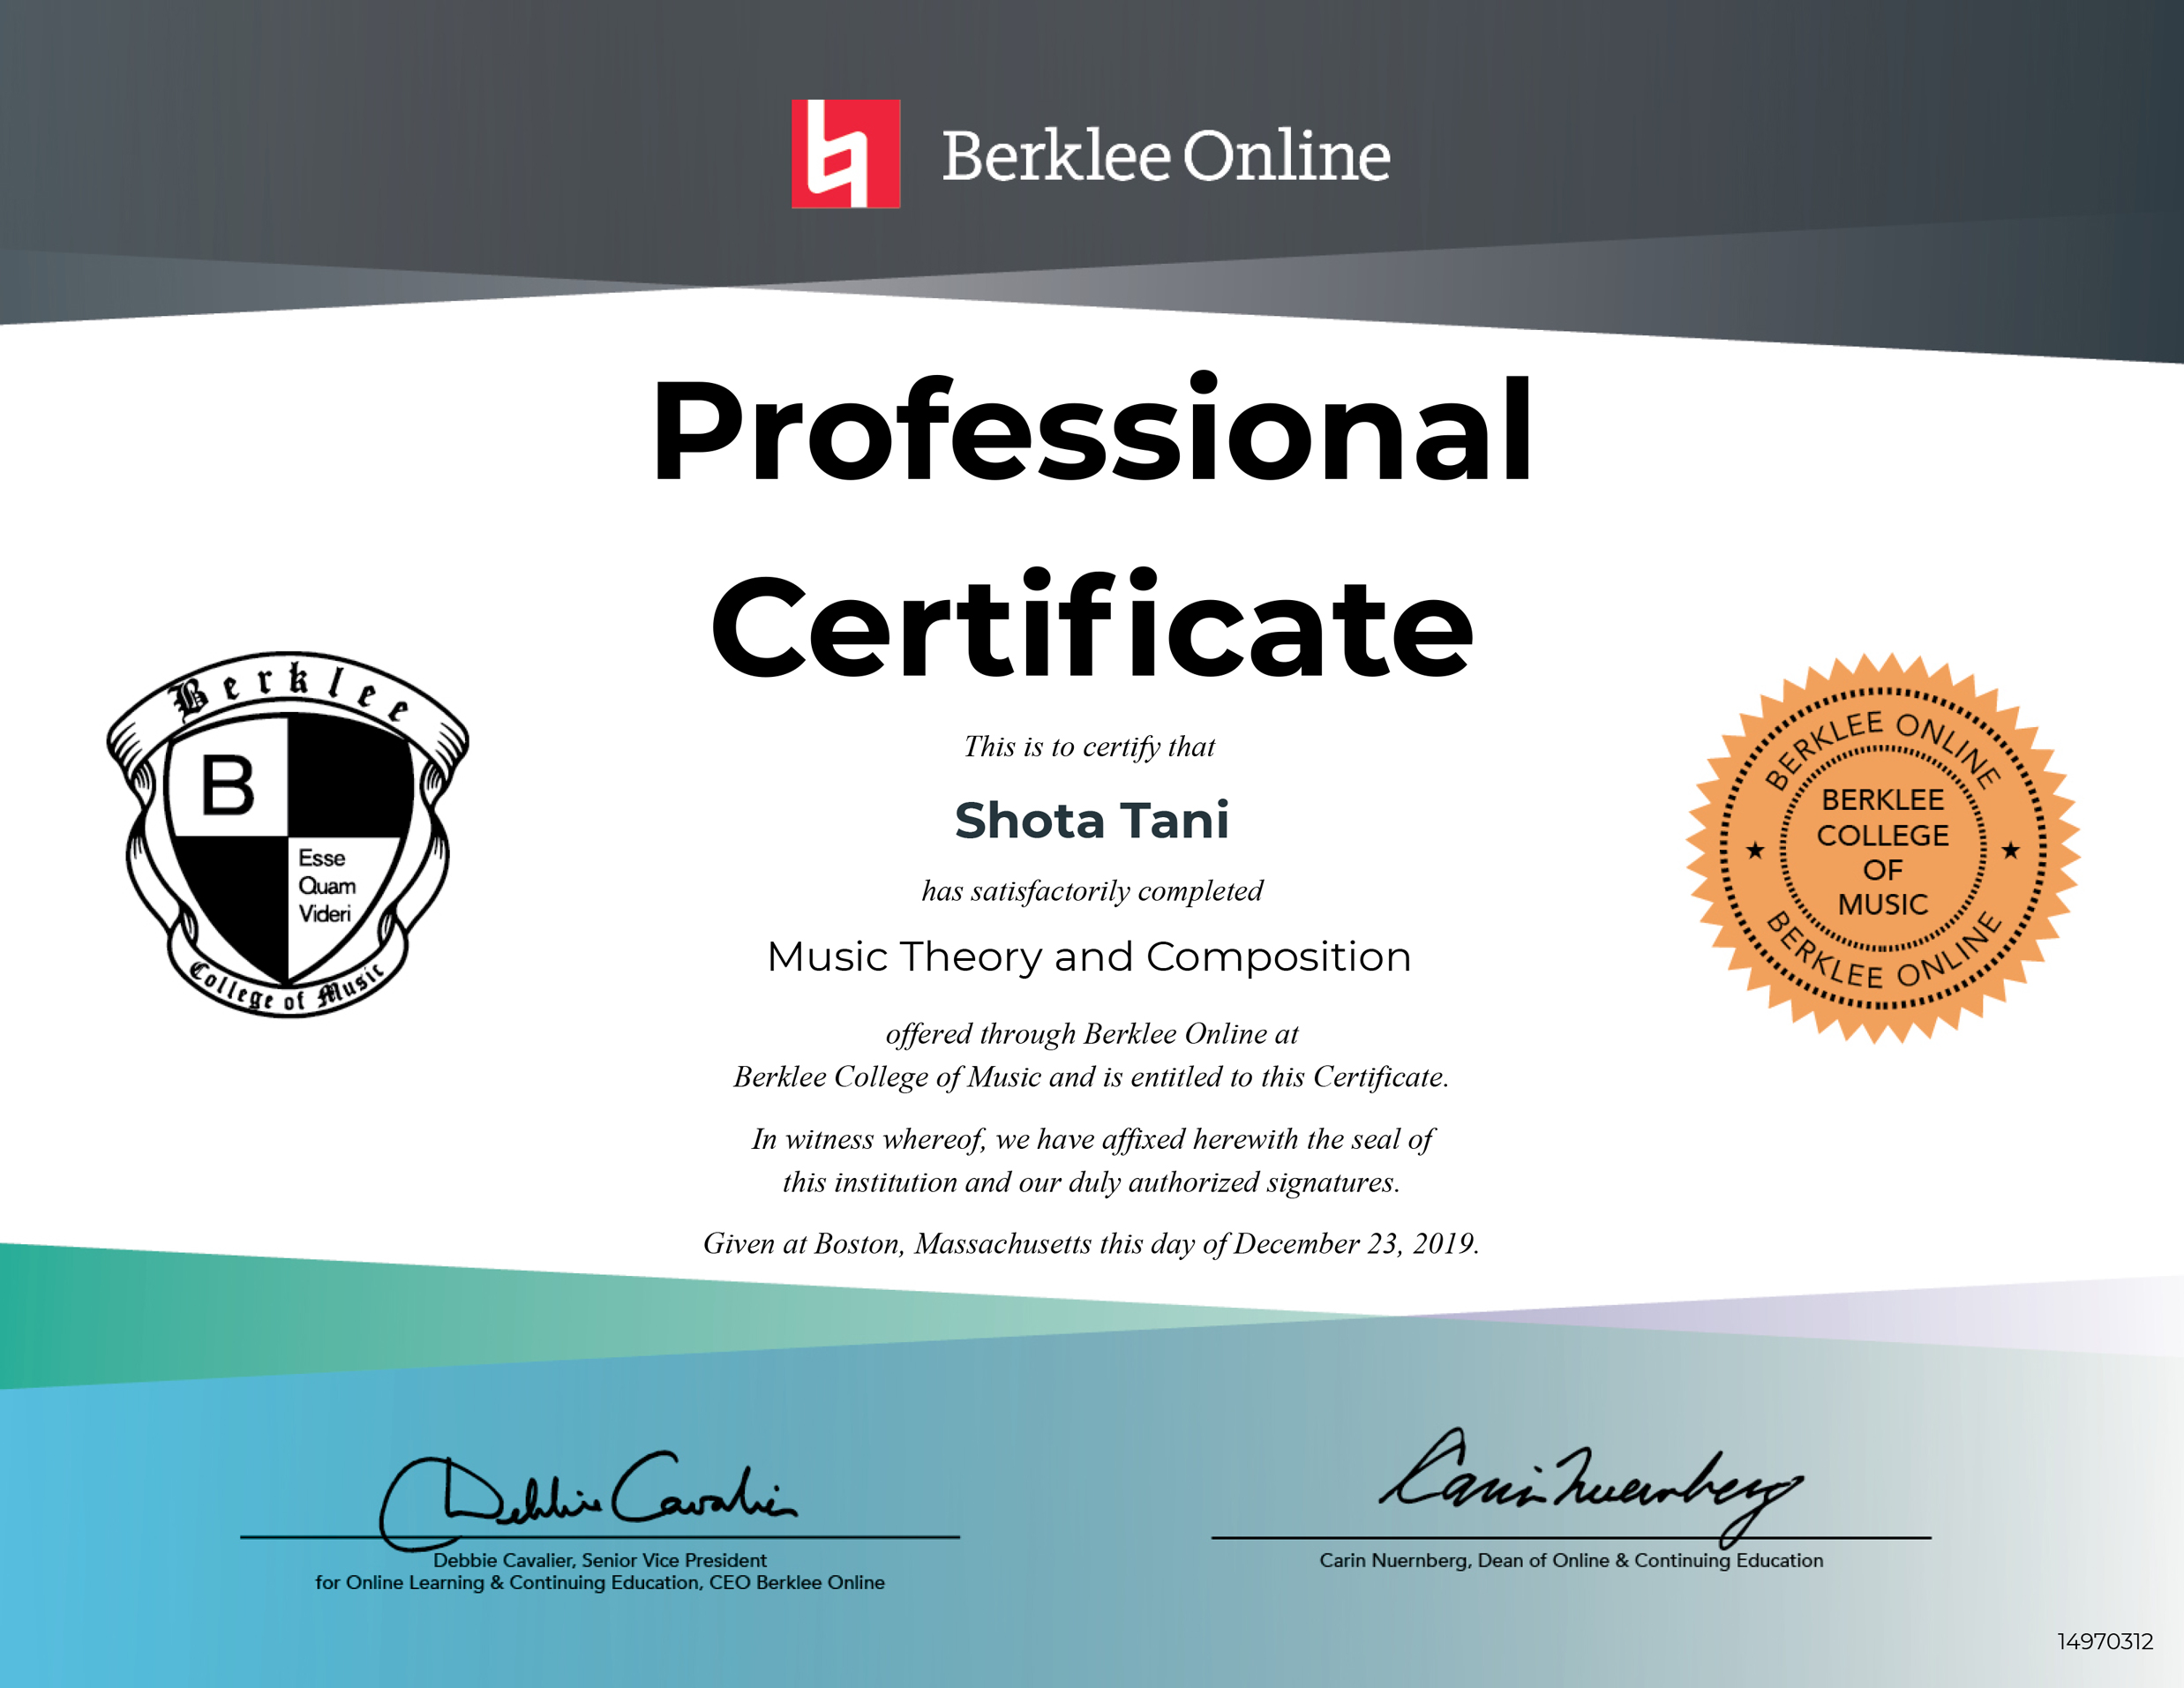Screen dimensions: 2184x1688
Task: Click the Carin Nuernberg handwritten signature
Action: click(x=1590, y=1483)
